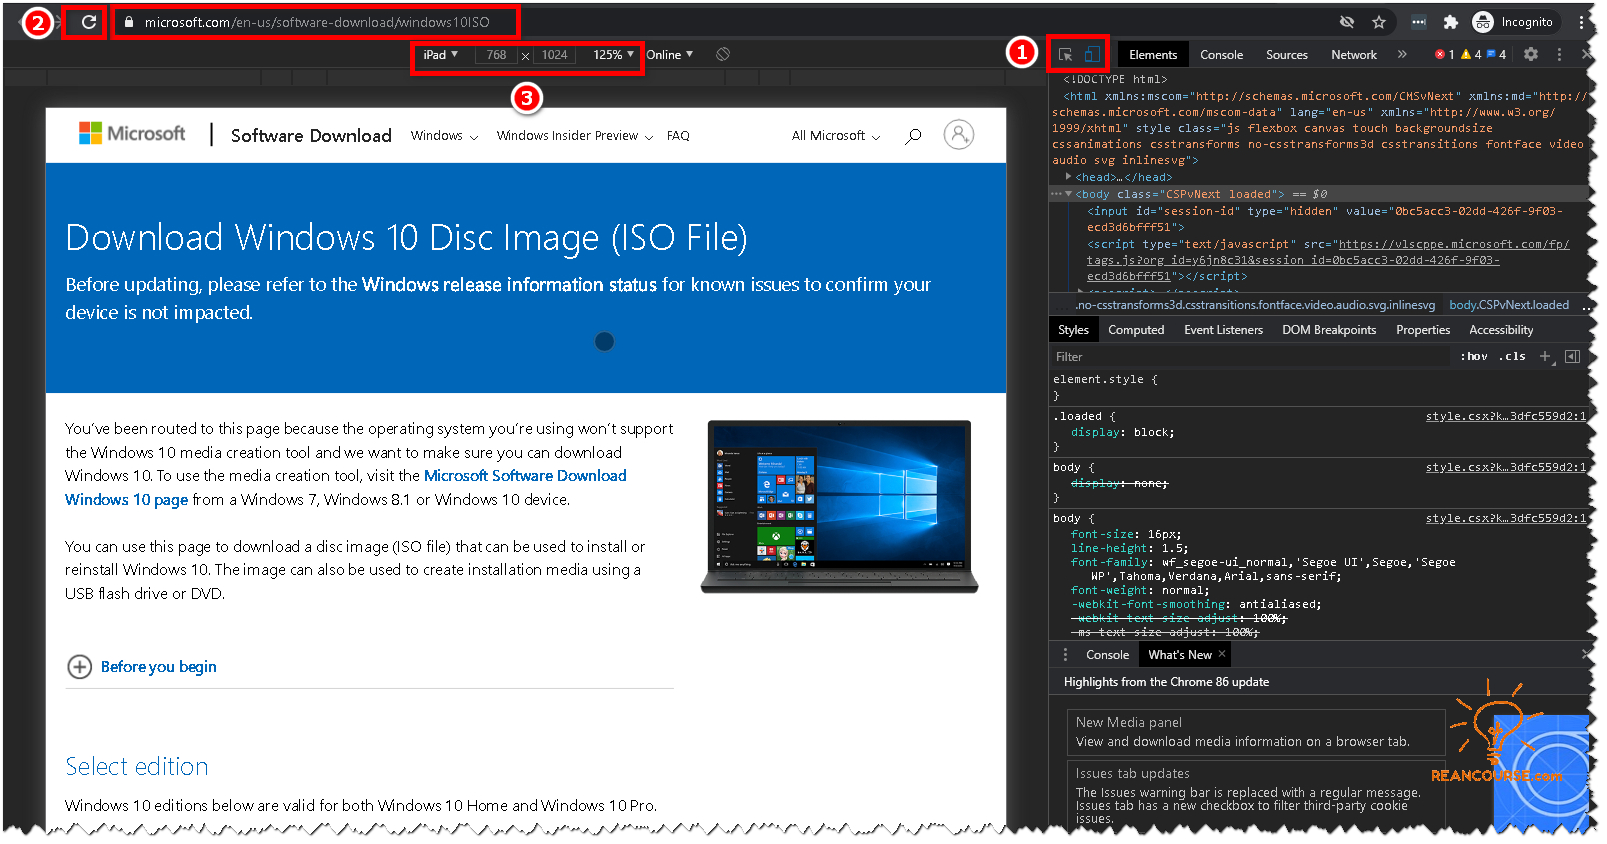The height and width of the screenshot is (844, 1607).
Task: Open the Styles pane tab
Action: click(x=1073, y=330)
